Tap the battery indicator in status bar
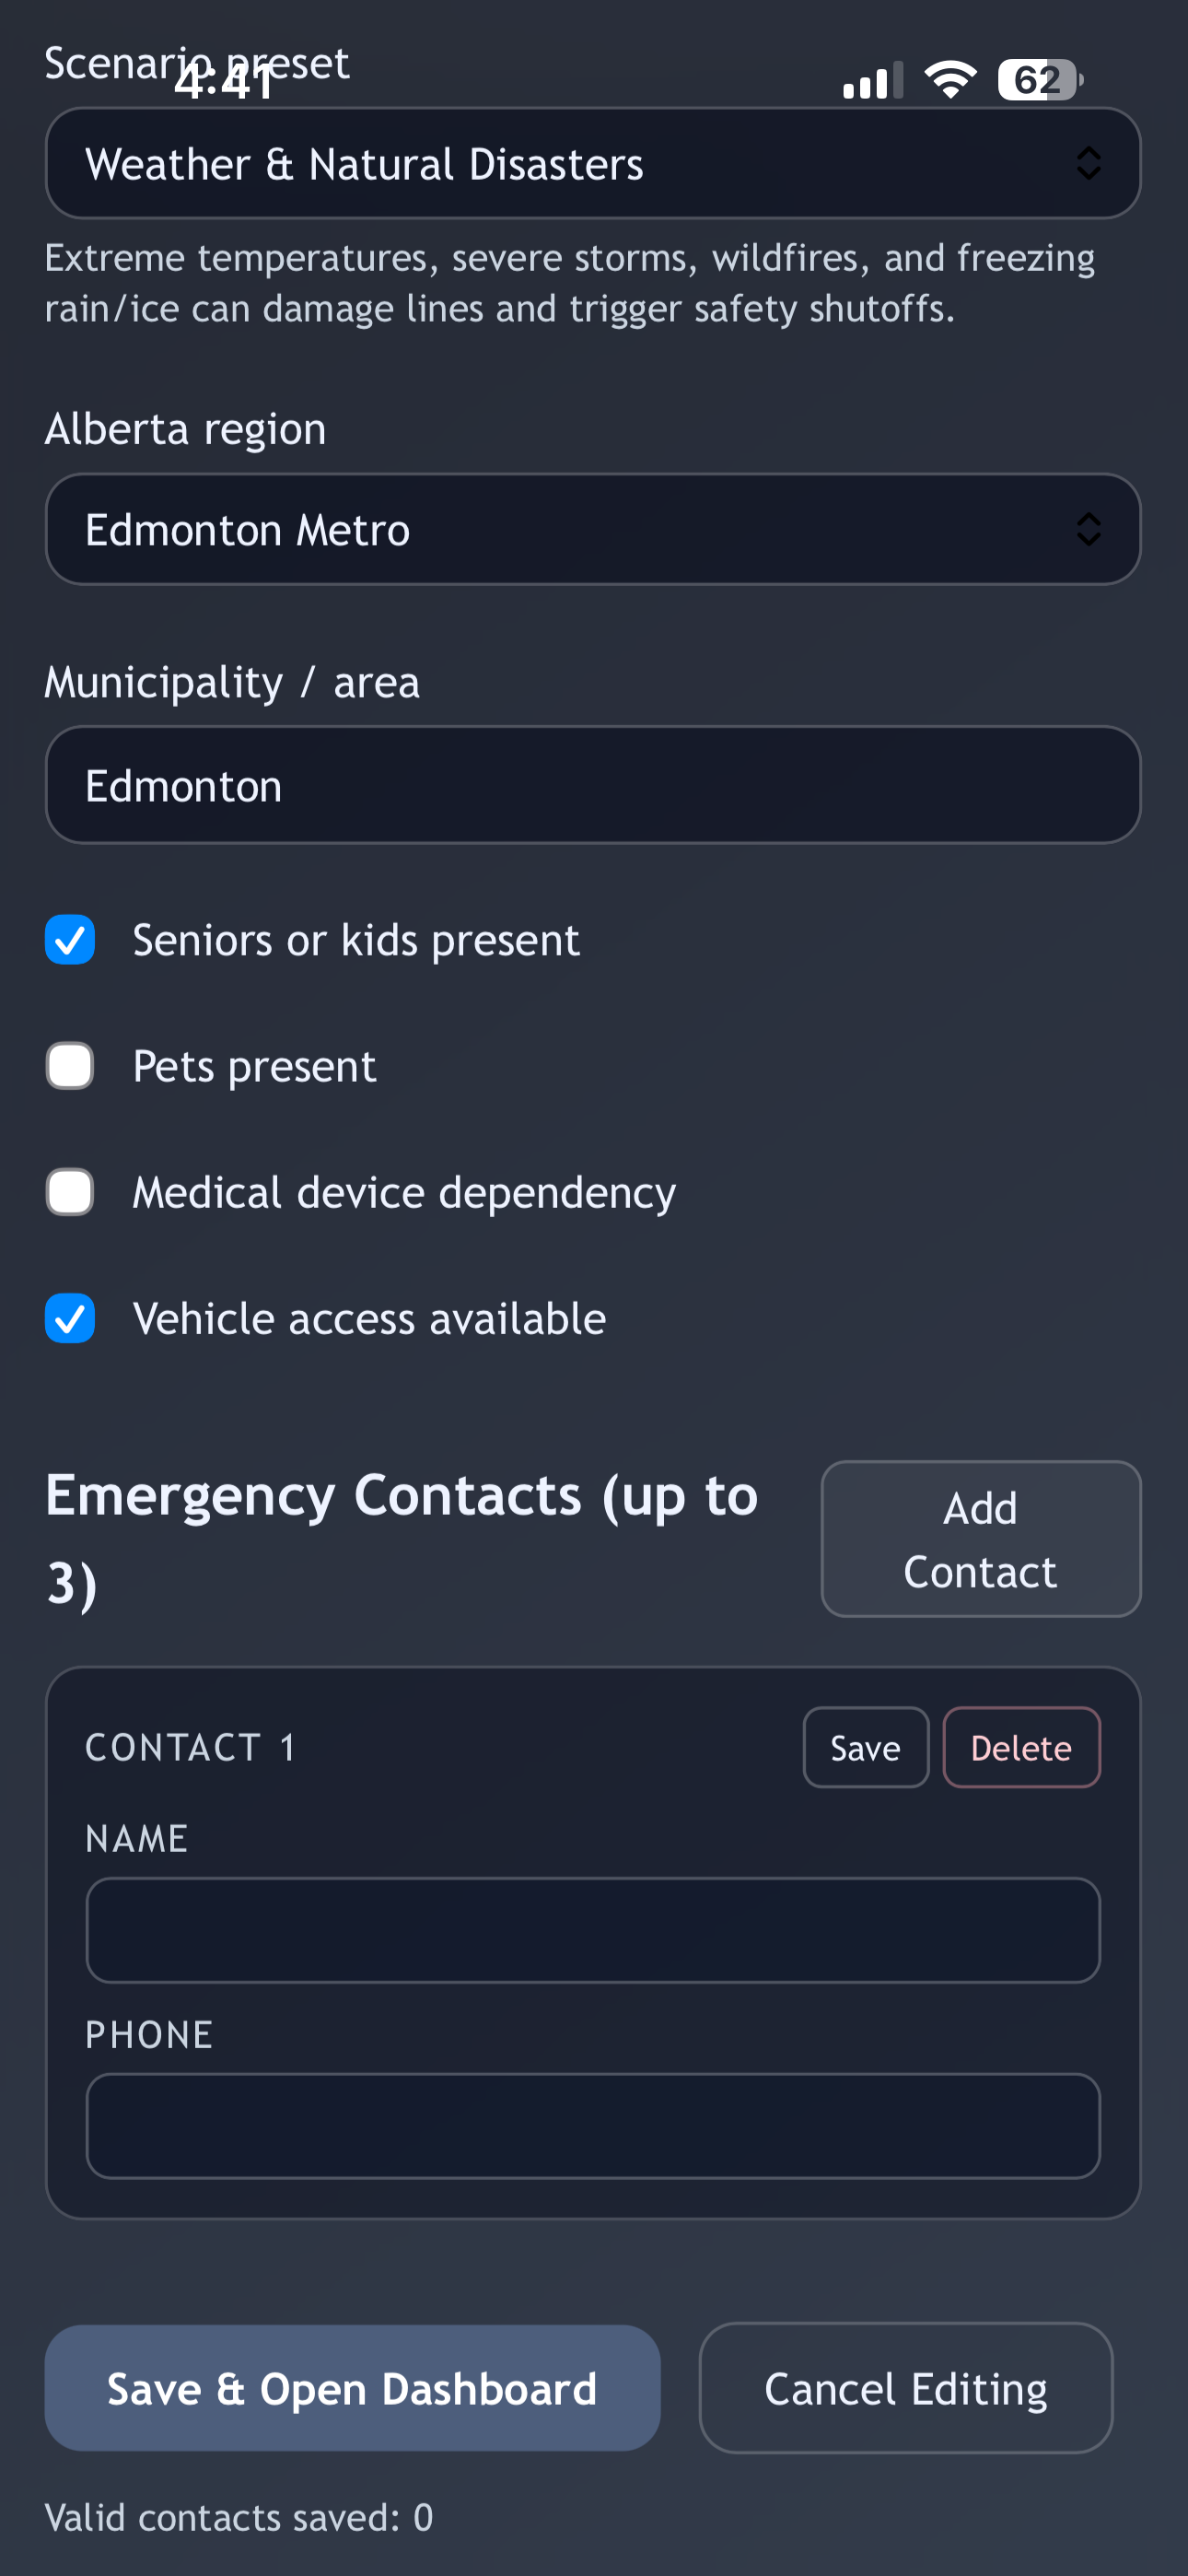The width and height of the screenshot is (1188, 2576). (x=1040, y=80)
